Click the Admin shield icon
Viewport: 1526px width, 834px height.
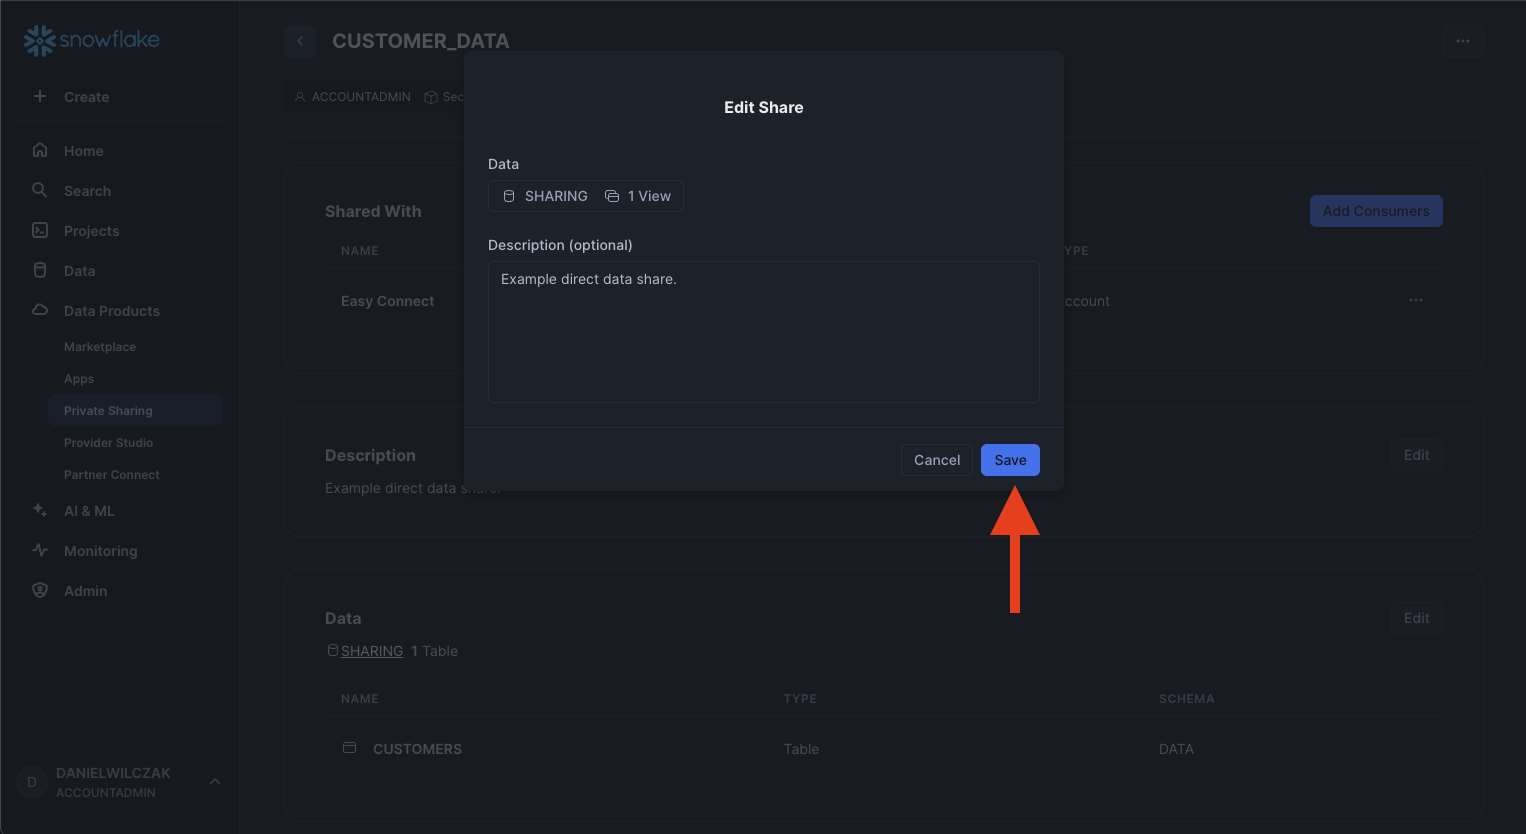[40, 590]
